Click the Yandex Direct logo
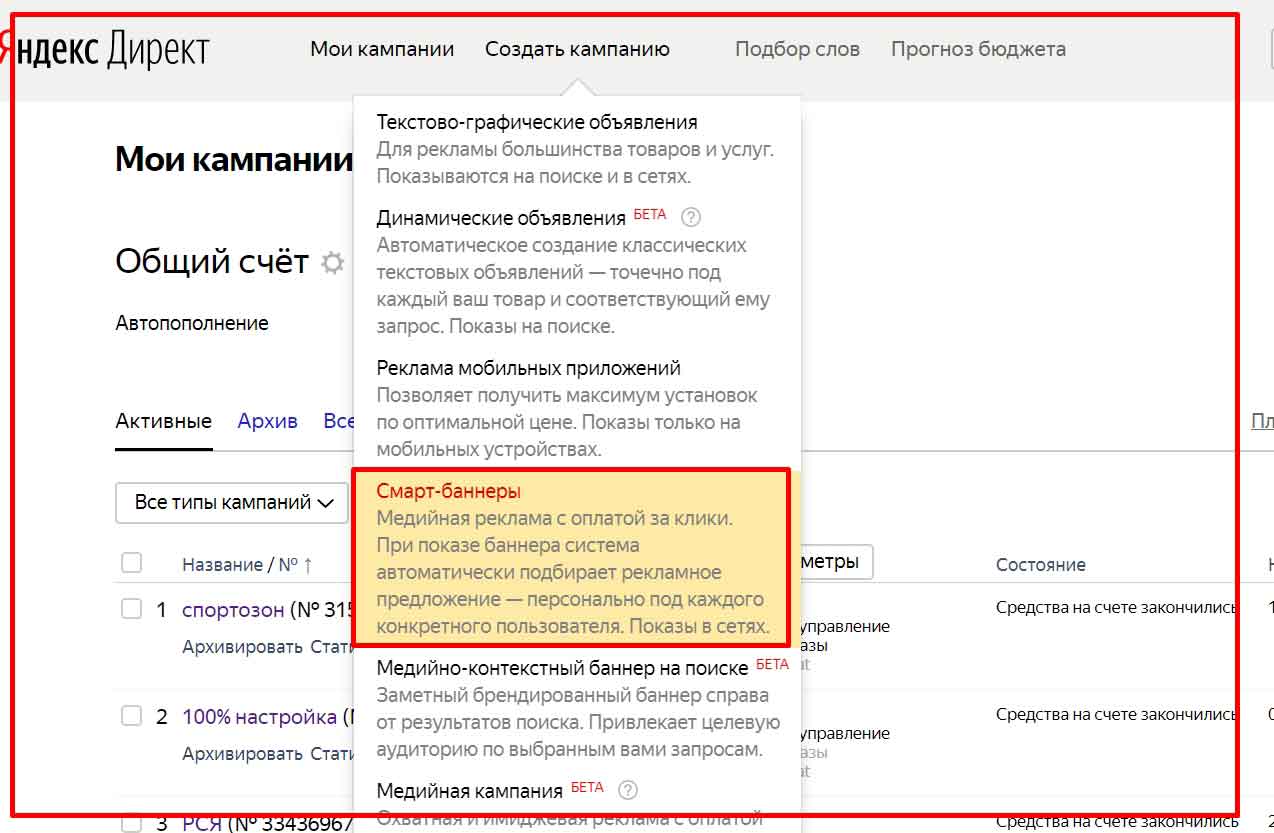The height and width of the screenshot is (833, 1274). (105, 49)
